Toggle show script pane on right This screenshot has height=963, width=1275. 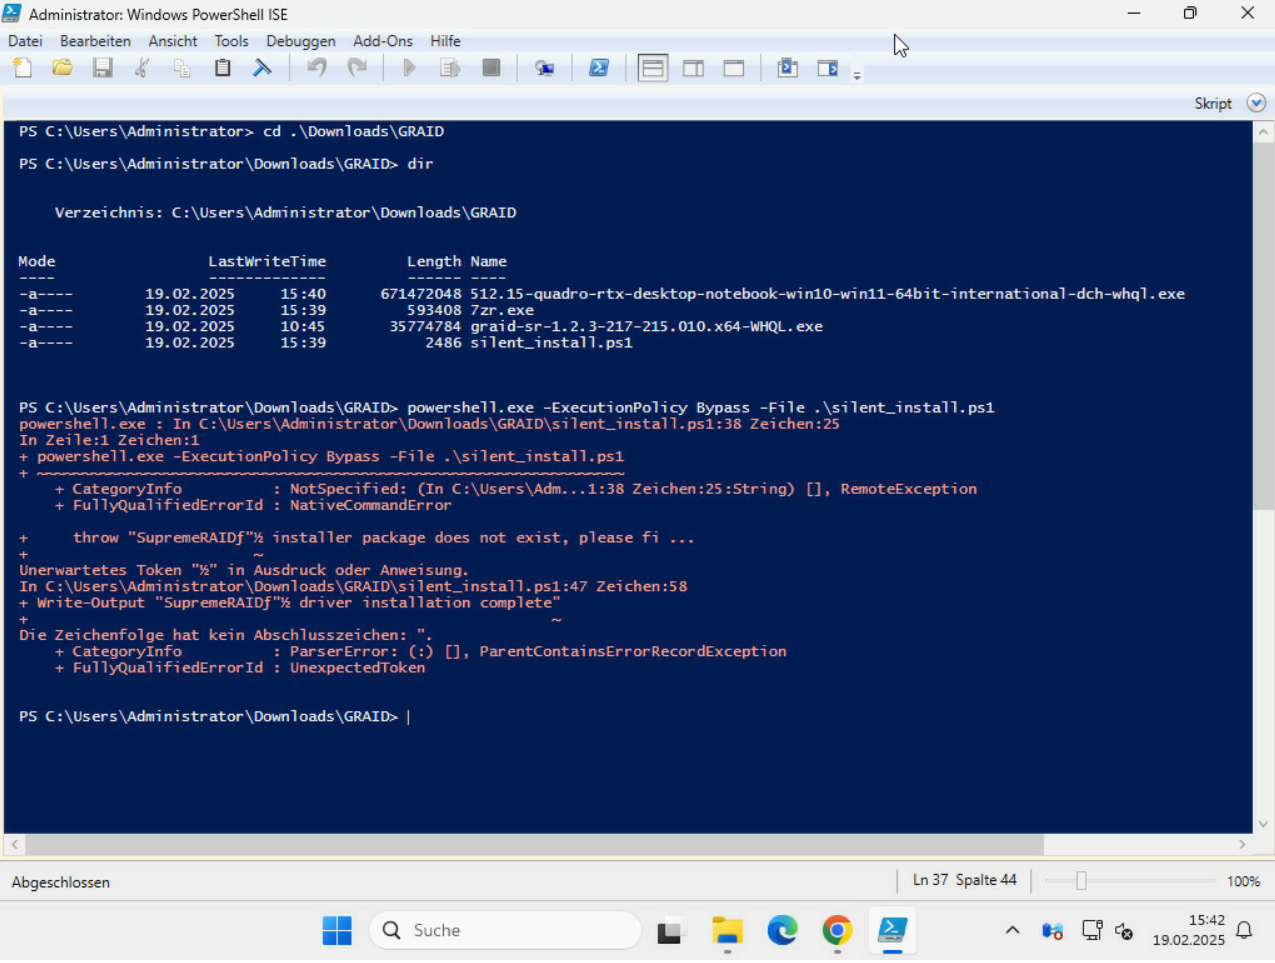(x=693, y=68)
